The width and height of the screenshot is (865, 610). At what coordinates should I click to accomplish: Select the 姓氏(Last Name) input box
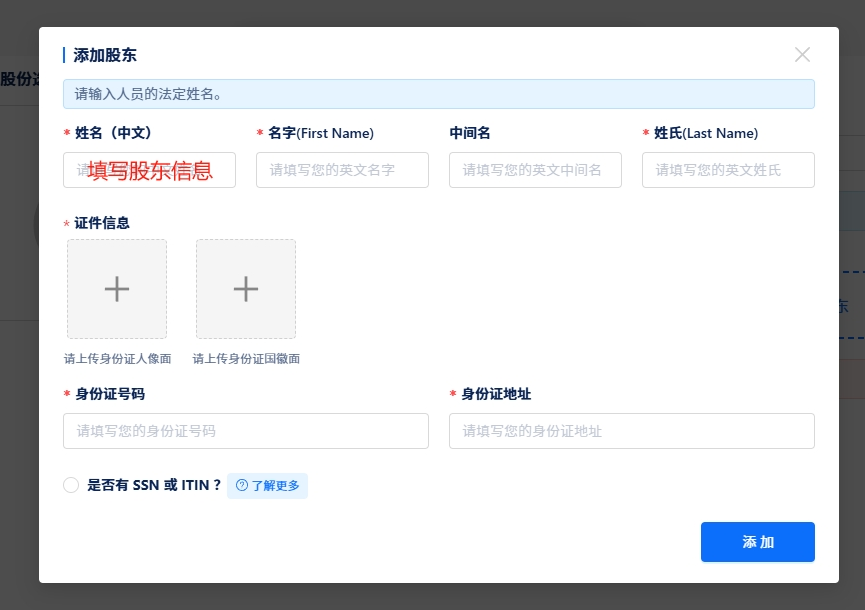pos(728,170)
